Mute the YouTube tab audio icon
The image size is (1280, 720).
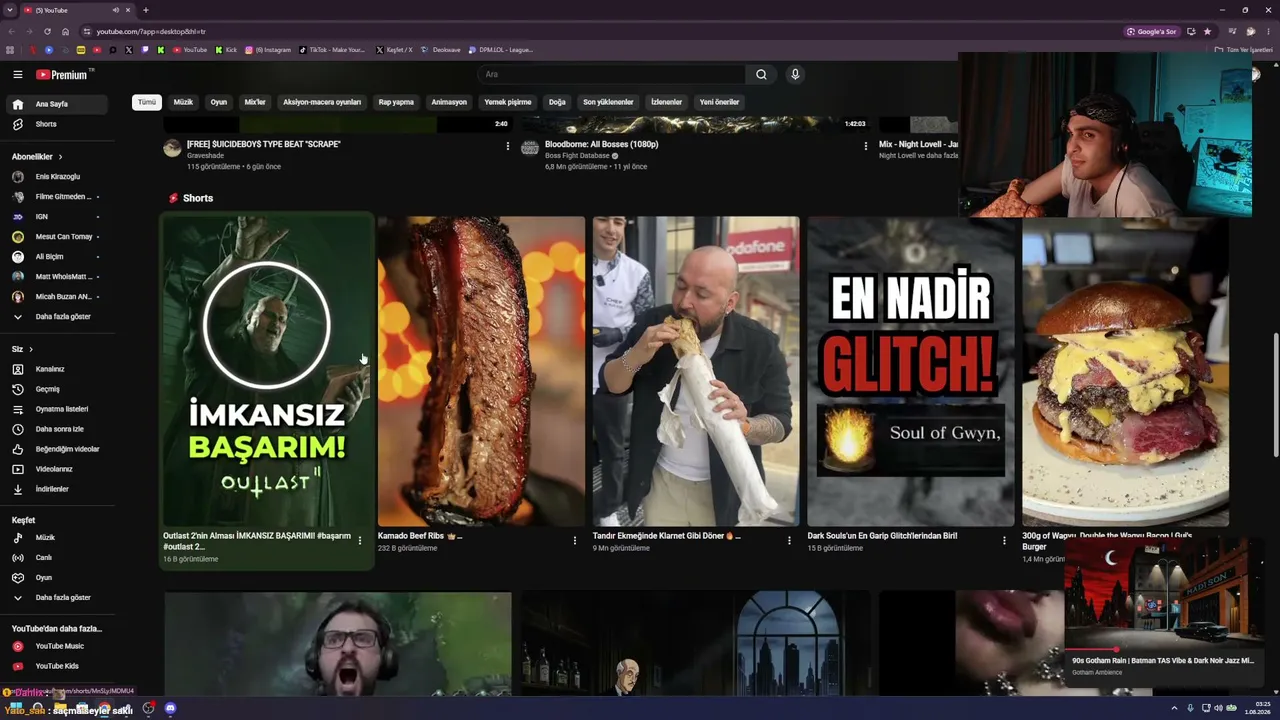[x=116, y=10]
